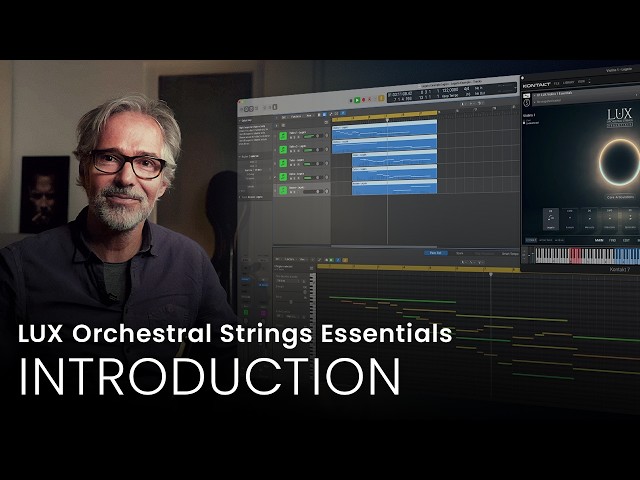Viewport: 640px width, 480px height.
Task: Click the purple button on right mixer strip
Action: [x=263, y=313]
